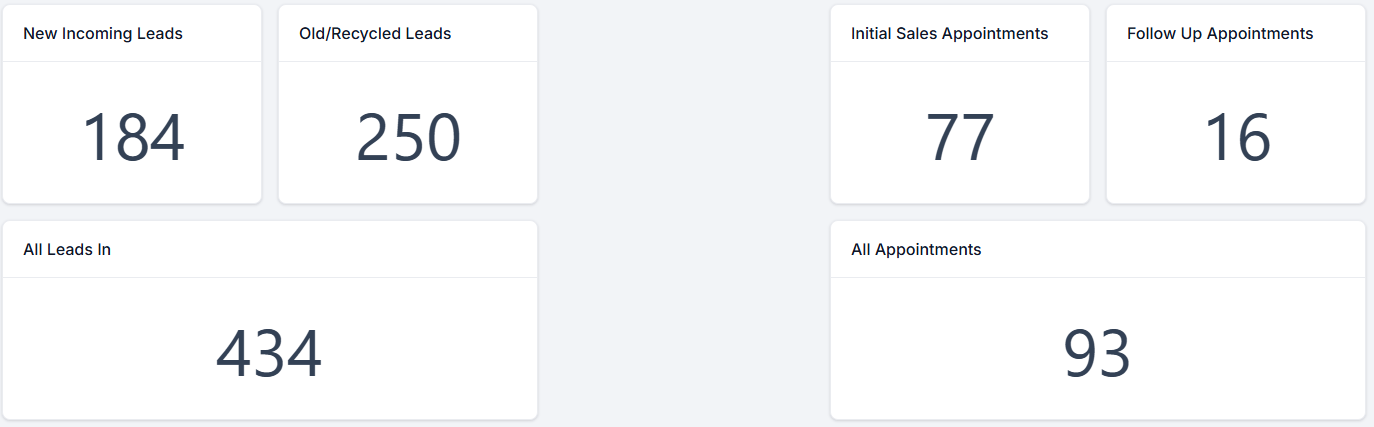Click the All Appointments heading
The image size is (1374, 427).
point(916,250)
